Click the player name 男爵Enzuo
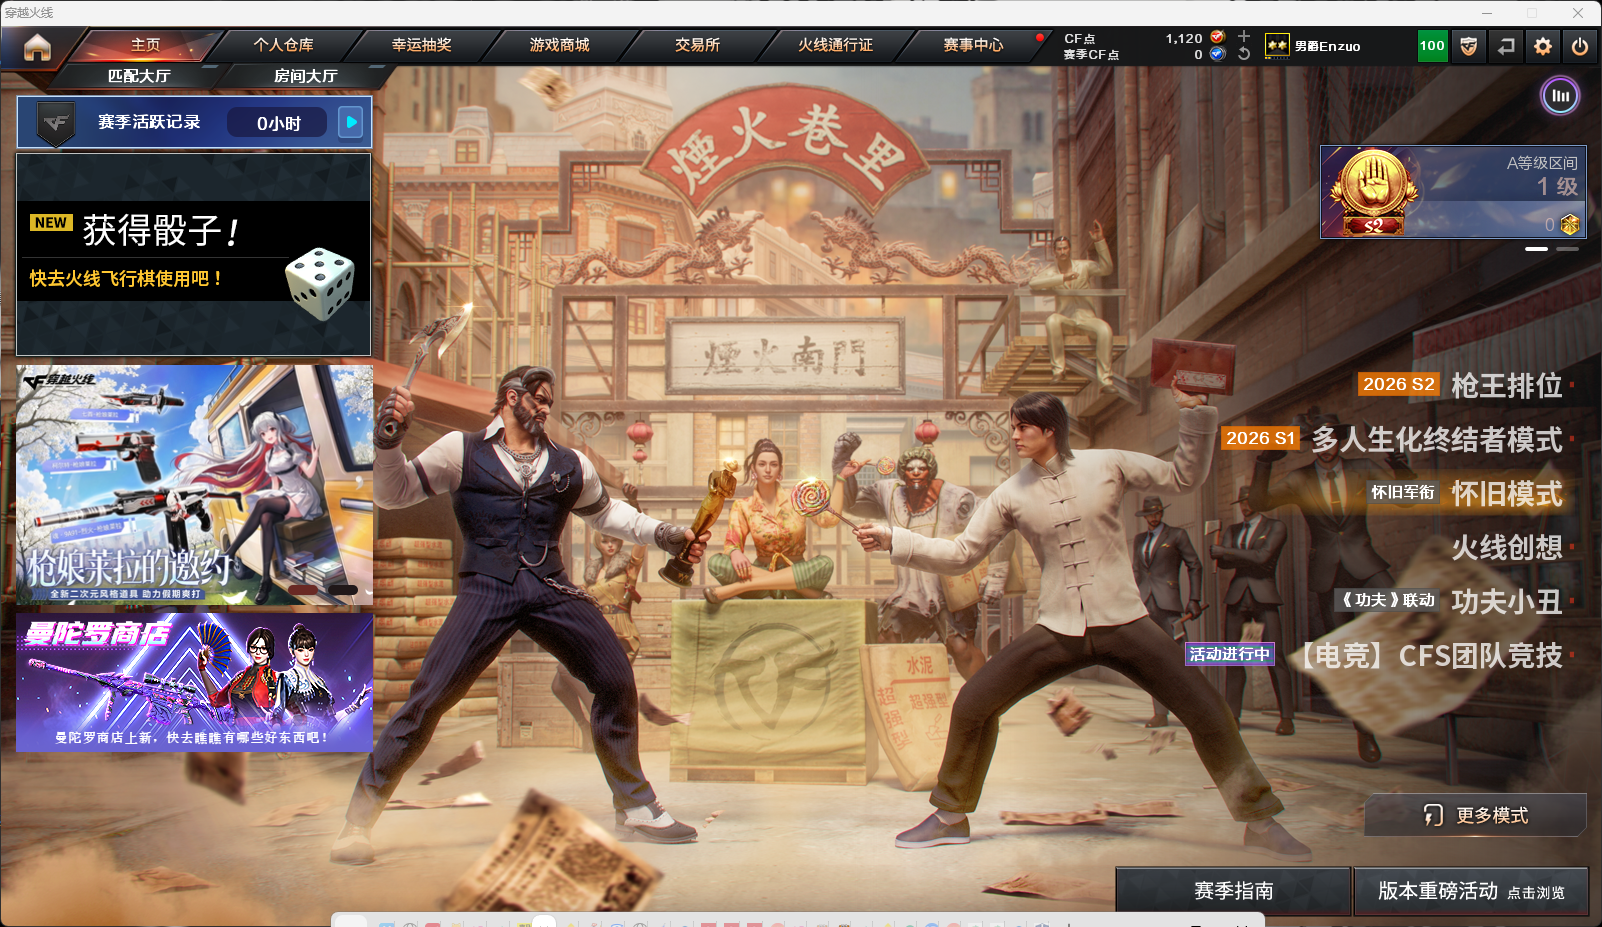The image size is (1602, 927). coord(1327,46)
